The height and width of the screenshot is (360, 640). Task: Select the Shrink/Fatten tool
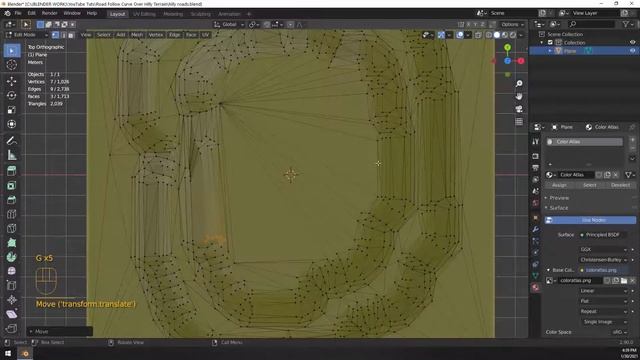tap(12, 300)
